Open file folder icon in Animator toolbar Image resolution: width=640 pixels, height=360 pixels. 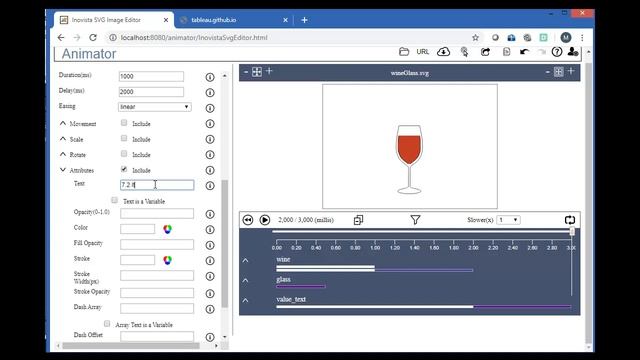click(404, 52)
